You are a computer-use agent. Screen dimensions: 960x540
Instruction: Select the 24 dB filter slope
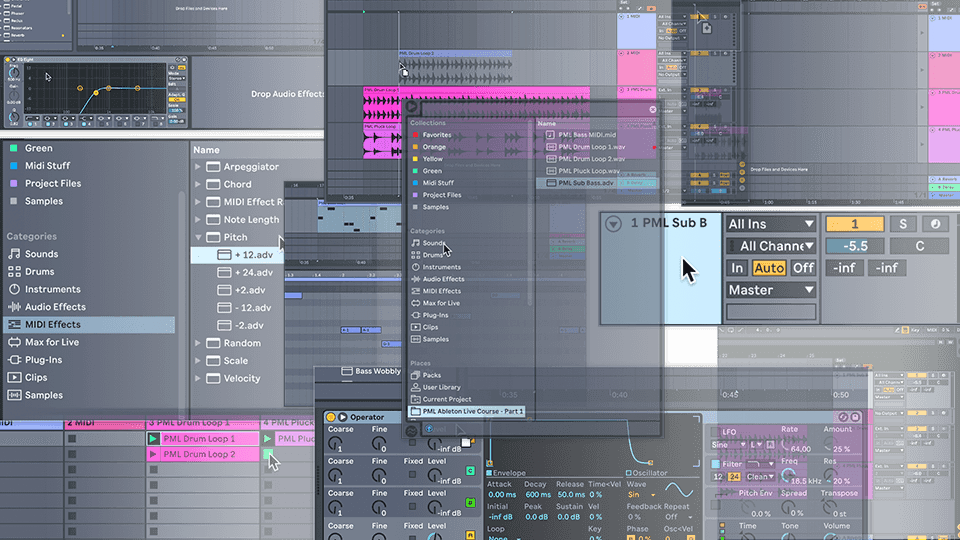click(x=734, y=476)
